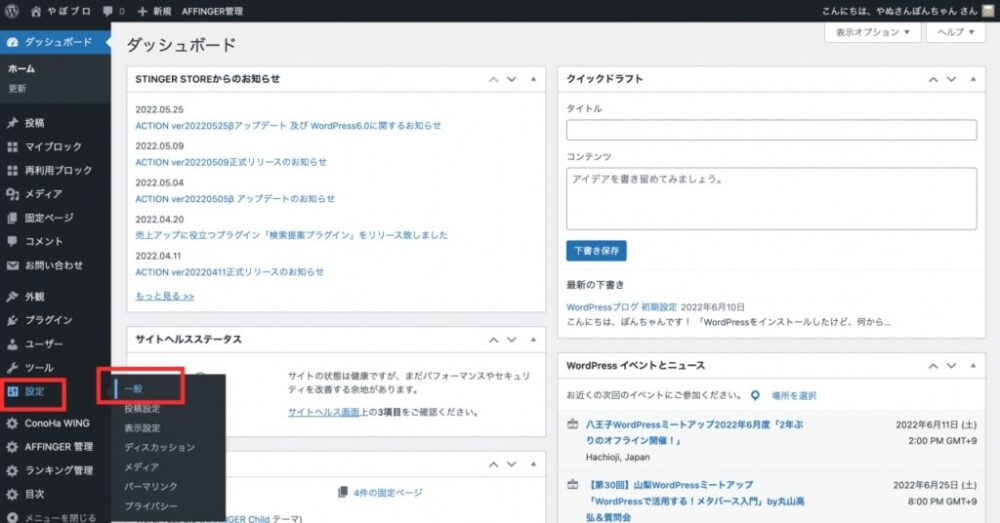This screenshot has height=523, width=1000.
Task: Click the 投稿 pushpin icon
Action: [x=12, y=123]
